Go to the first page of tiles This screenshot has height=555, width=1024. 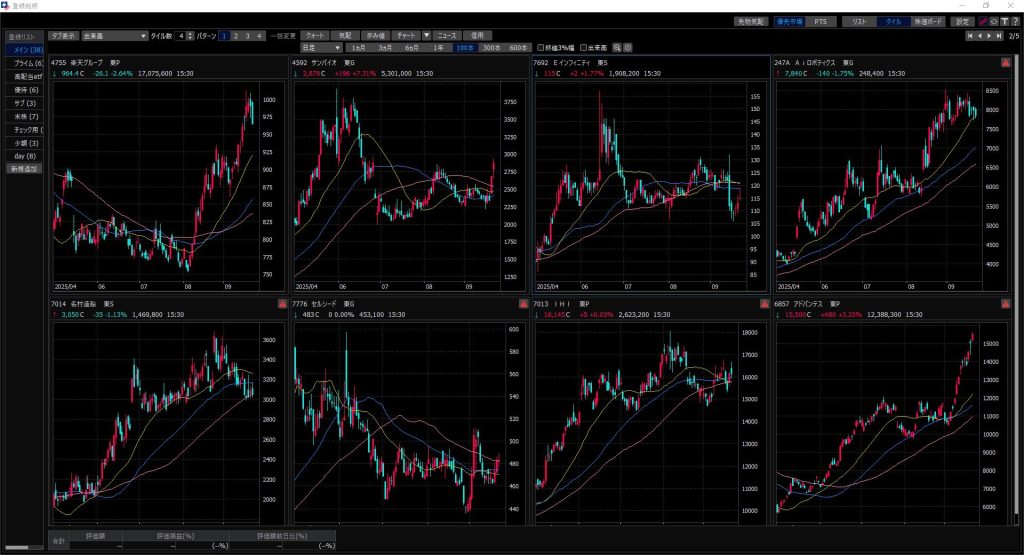[x=969, y=36]
